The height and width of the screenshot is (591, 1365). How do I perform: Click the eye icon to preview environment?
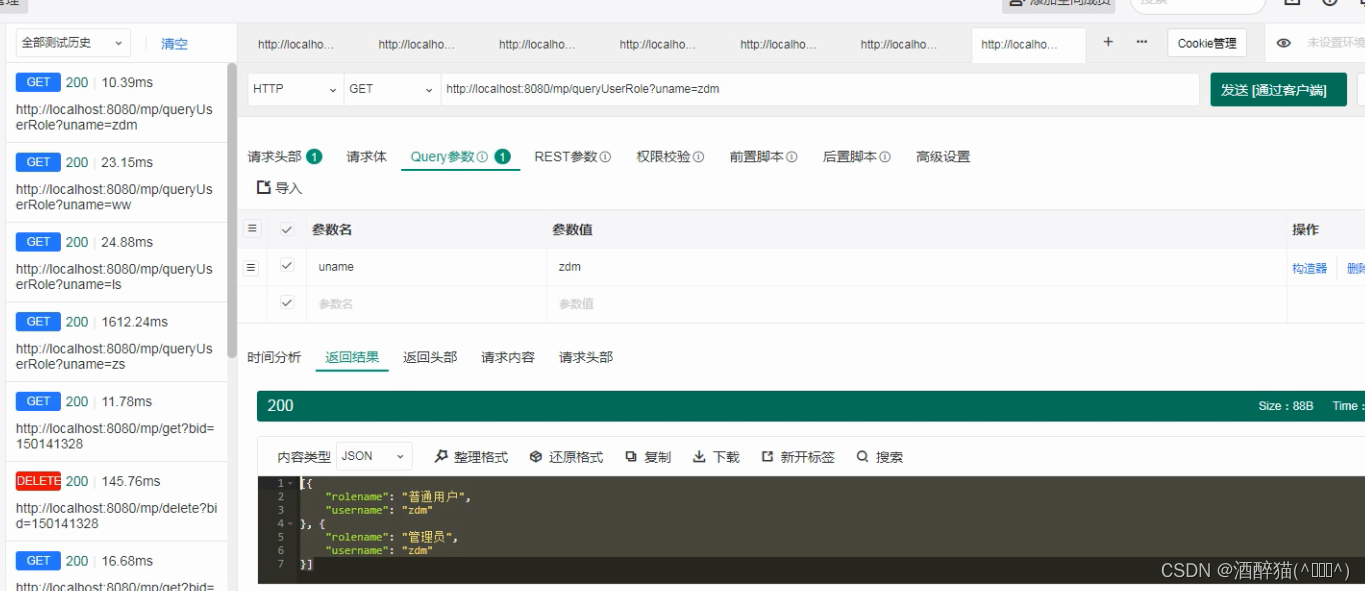tap(1284, 43)
